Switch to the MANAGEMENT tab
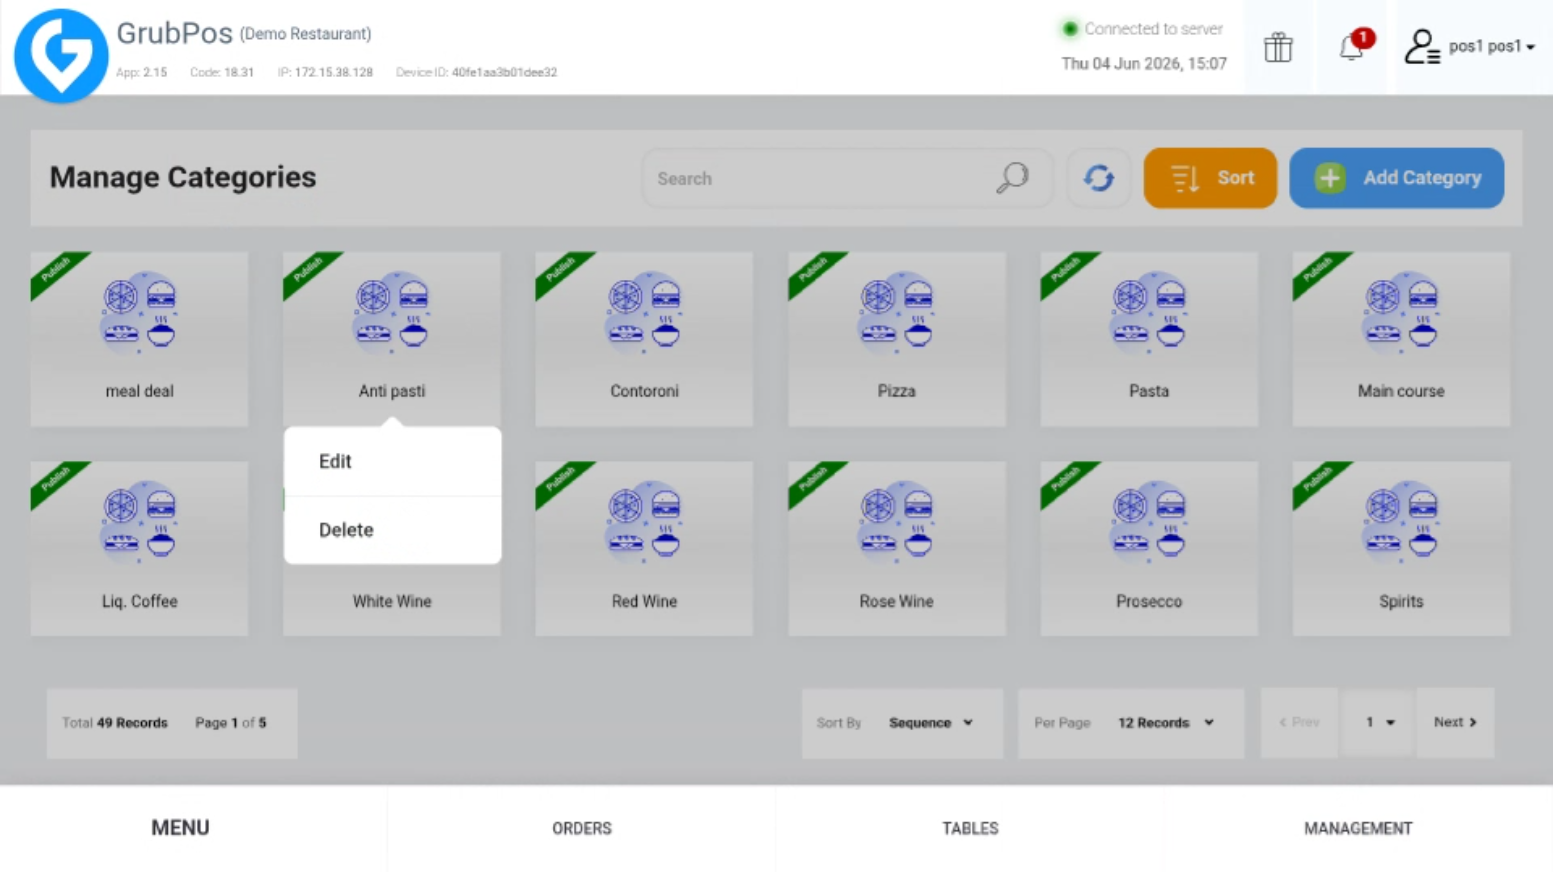The width and height of the screenshot is (1553, 872). (1358, 828)
